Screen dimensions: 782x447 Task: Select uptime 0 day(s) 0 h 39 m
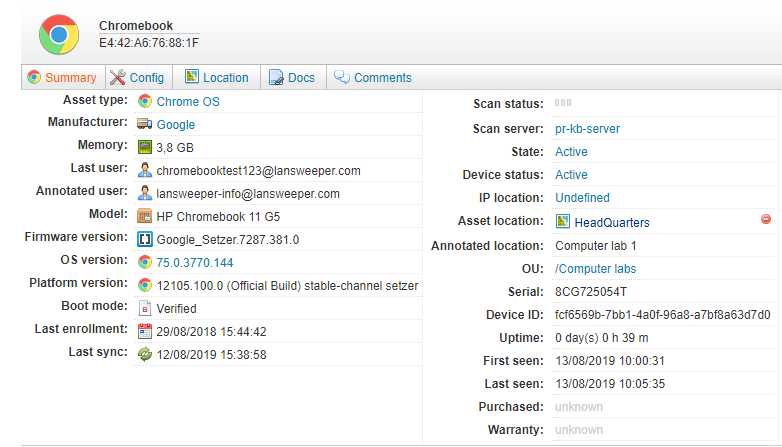tap(601, 338)
